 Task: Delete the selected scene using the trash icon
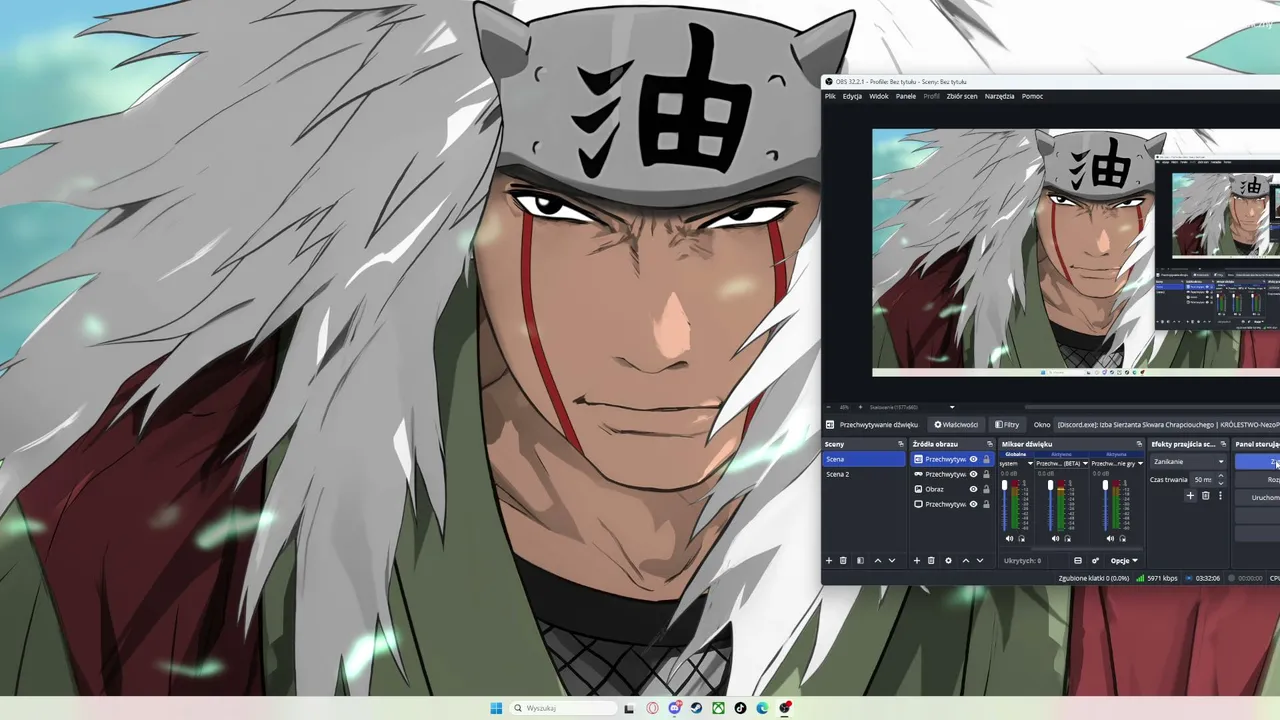point(843,561)
